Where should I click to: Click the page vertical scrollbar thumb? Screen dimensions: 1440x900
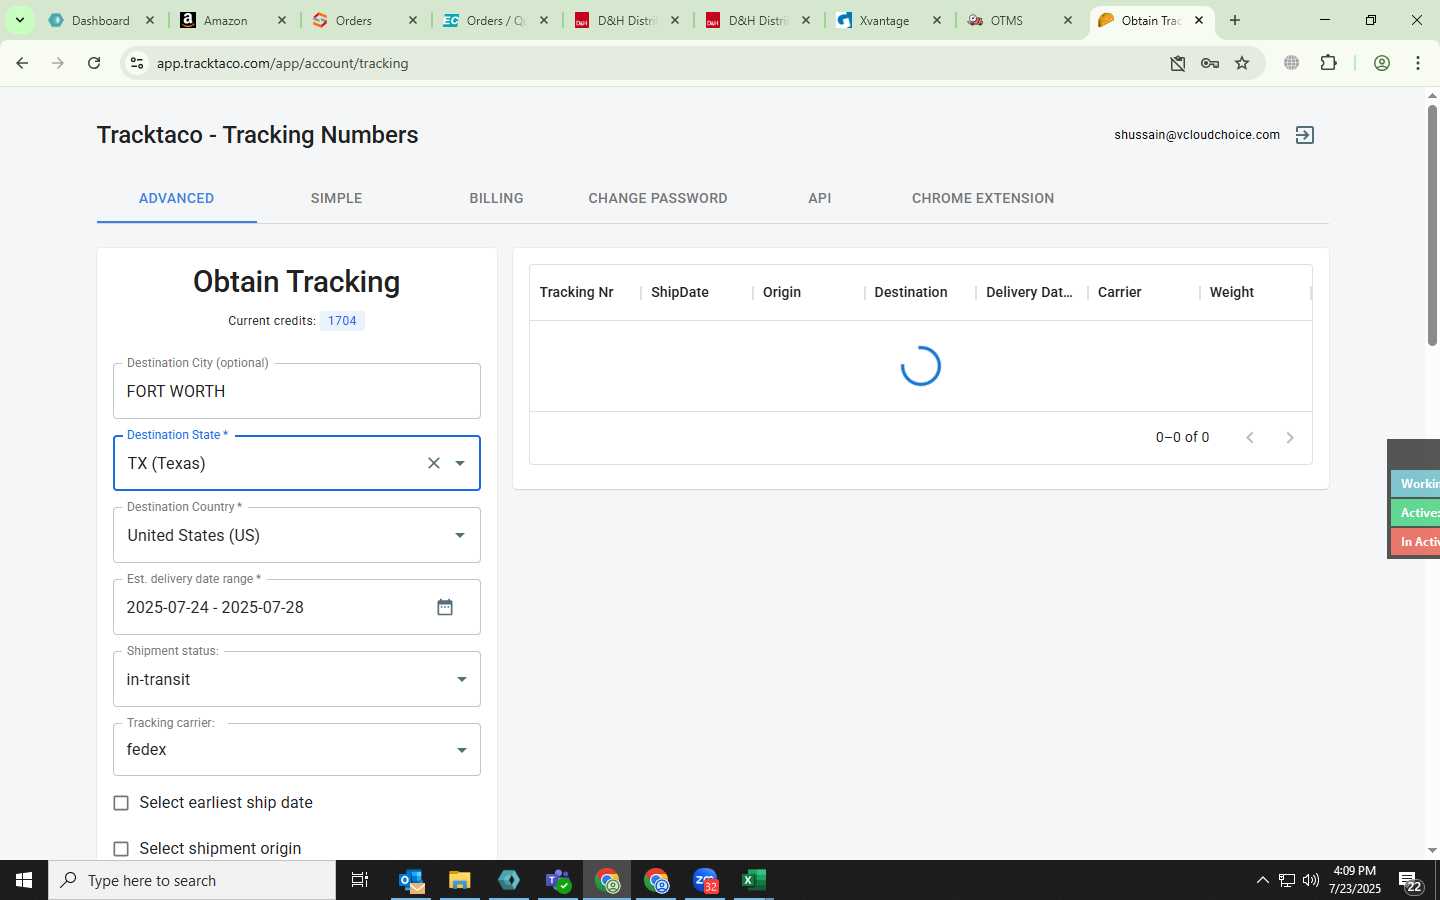1432,225
